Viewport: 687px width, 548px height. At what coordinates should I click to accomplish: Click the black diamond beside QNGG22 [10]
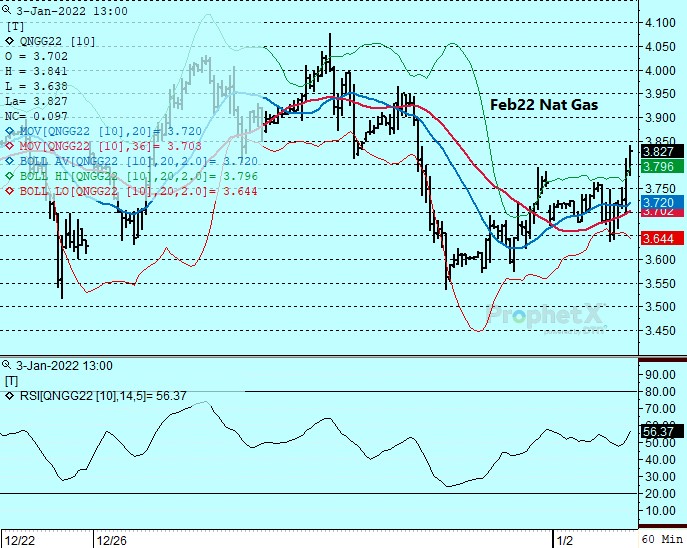click(9, 41)
